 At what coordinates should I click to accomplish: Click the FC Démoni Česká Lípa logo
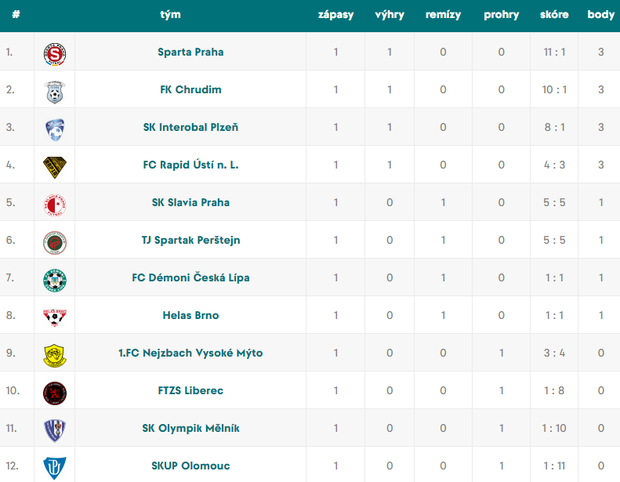pos(55,280)
